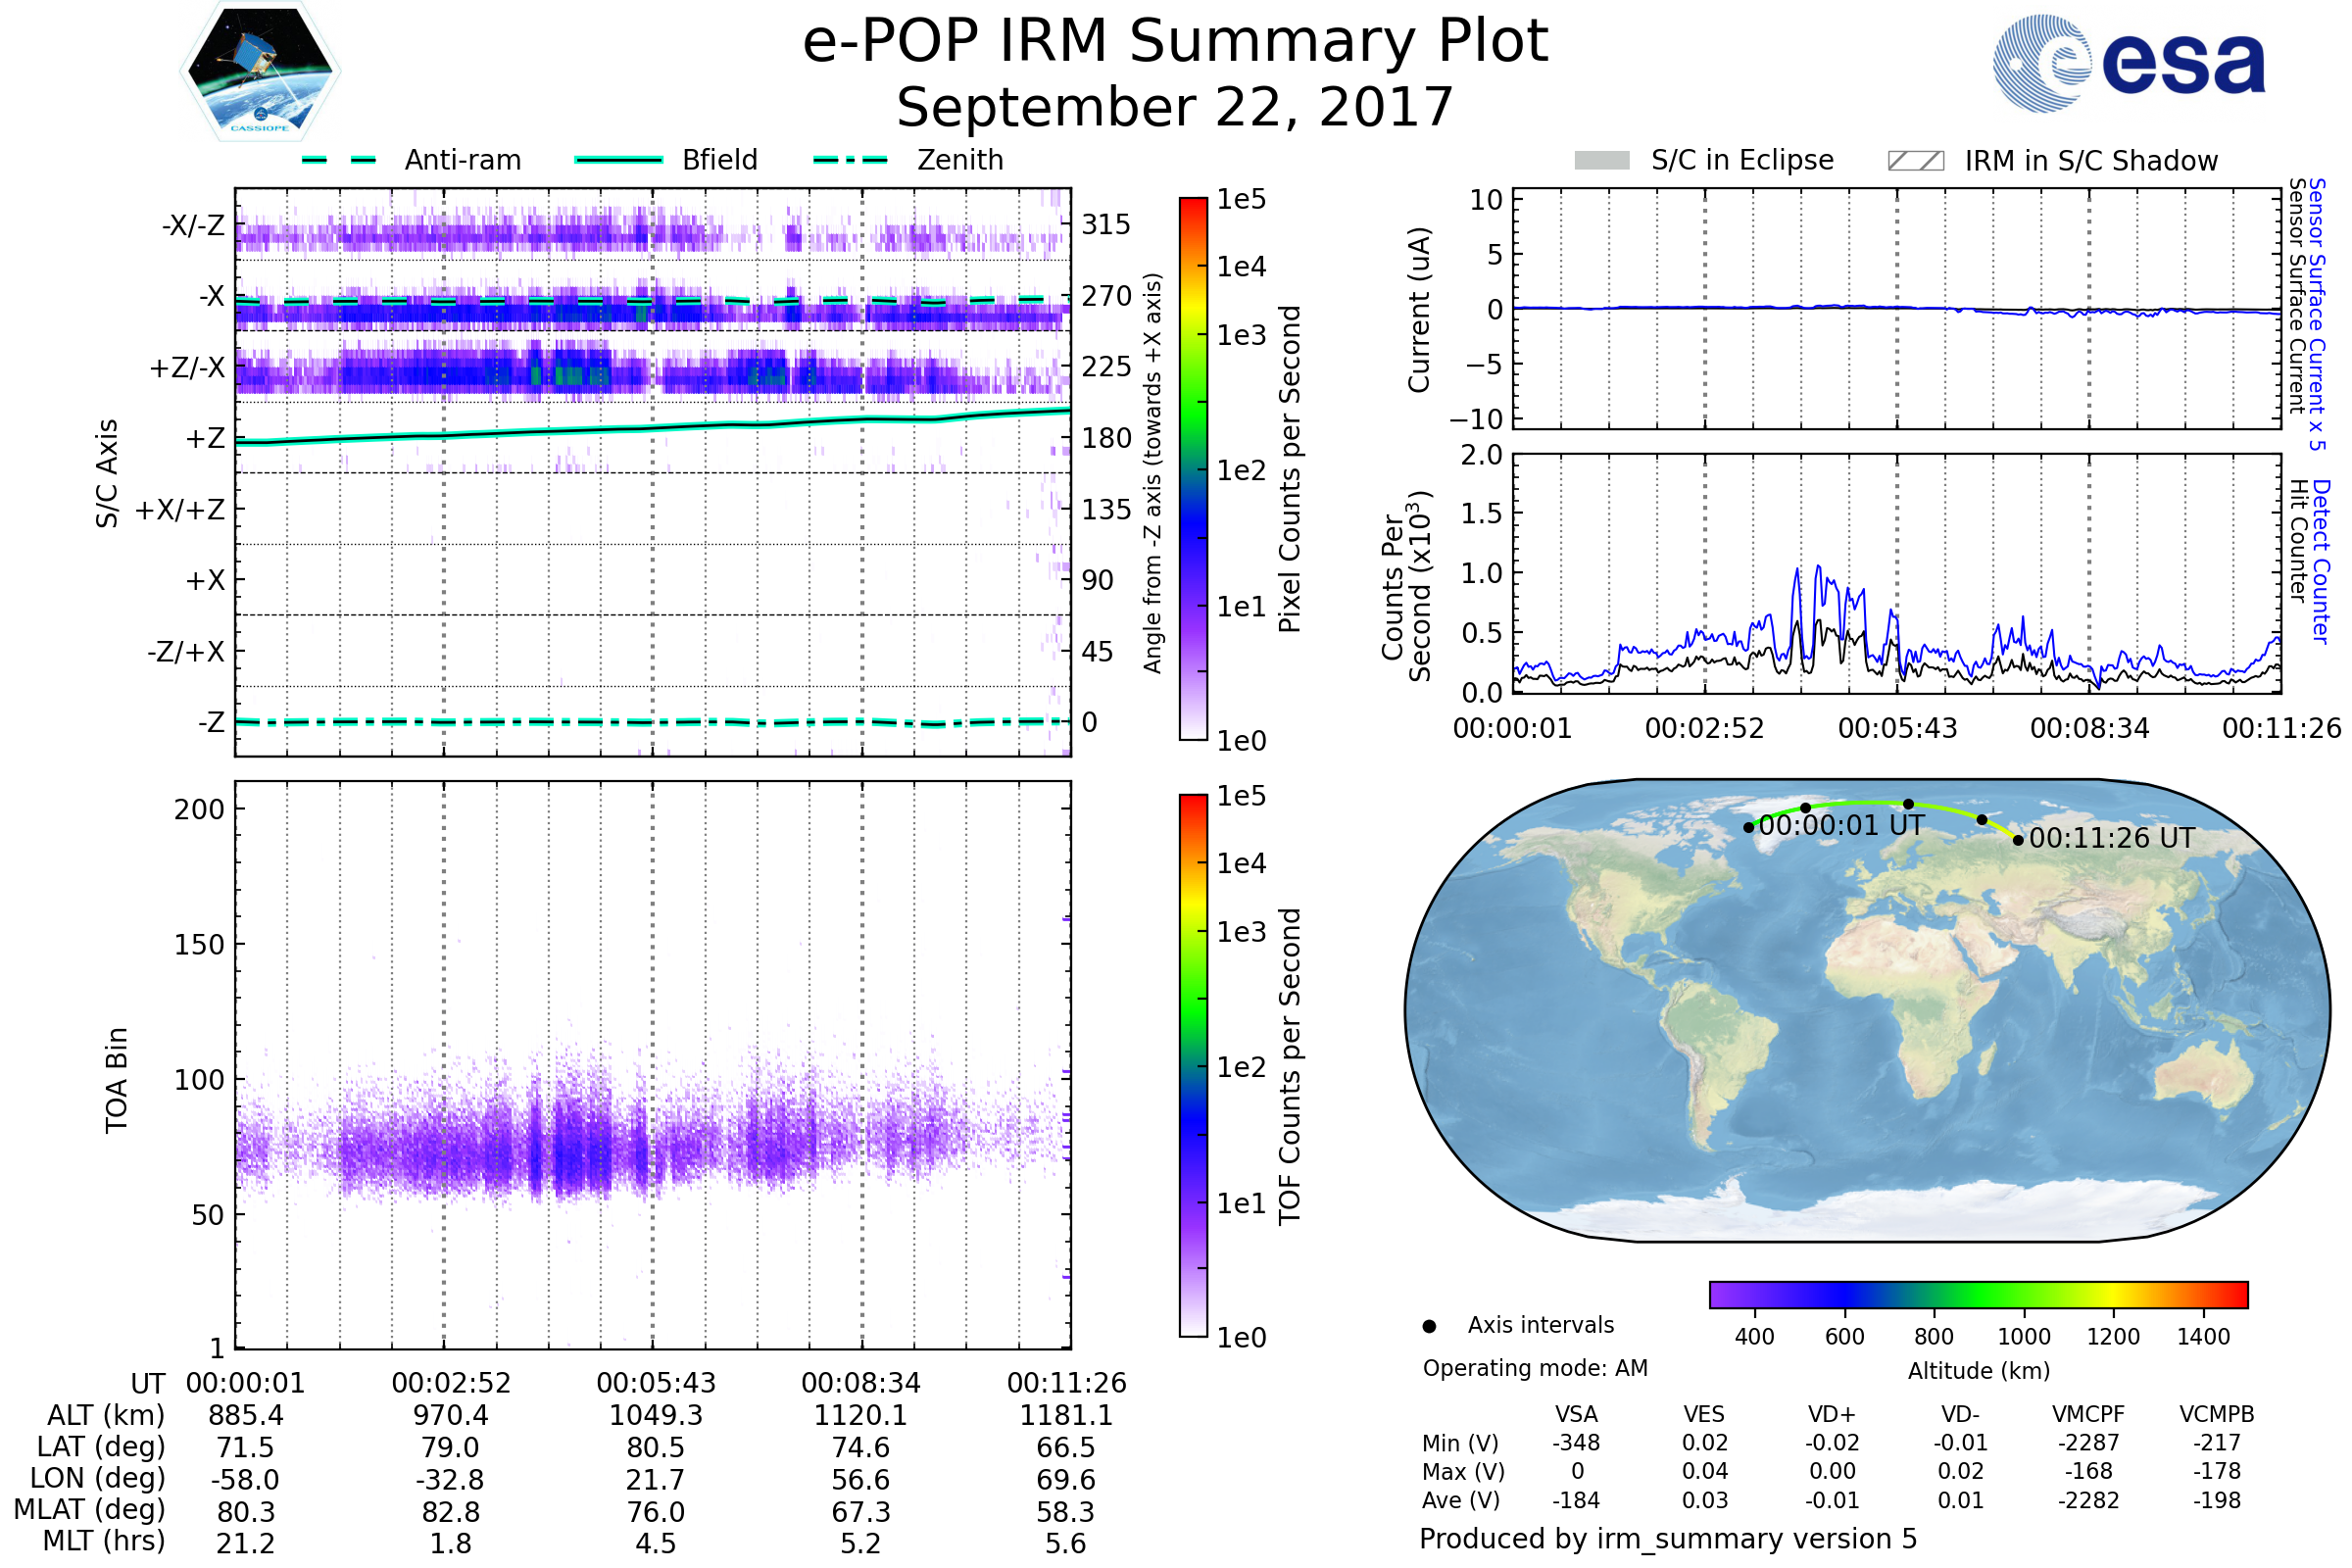Click the September 22, 2017 date heading

1175,108
